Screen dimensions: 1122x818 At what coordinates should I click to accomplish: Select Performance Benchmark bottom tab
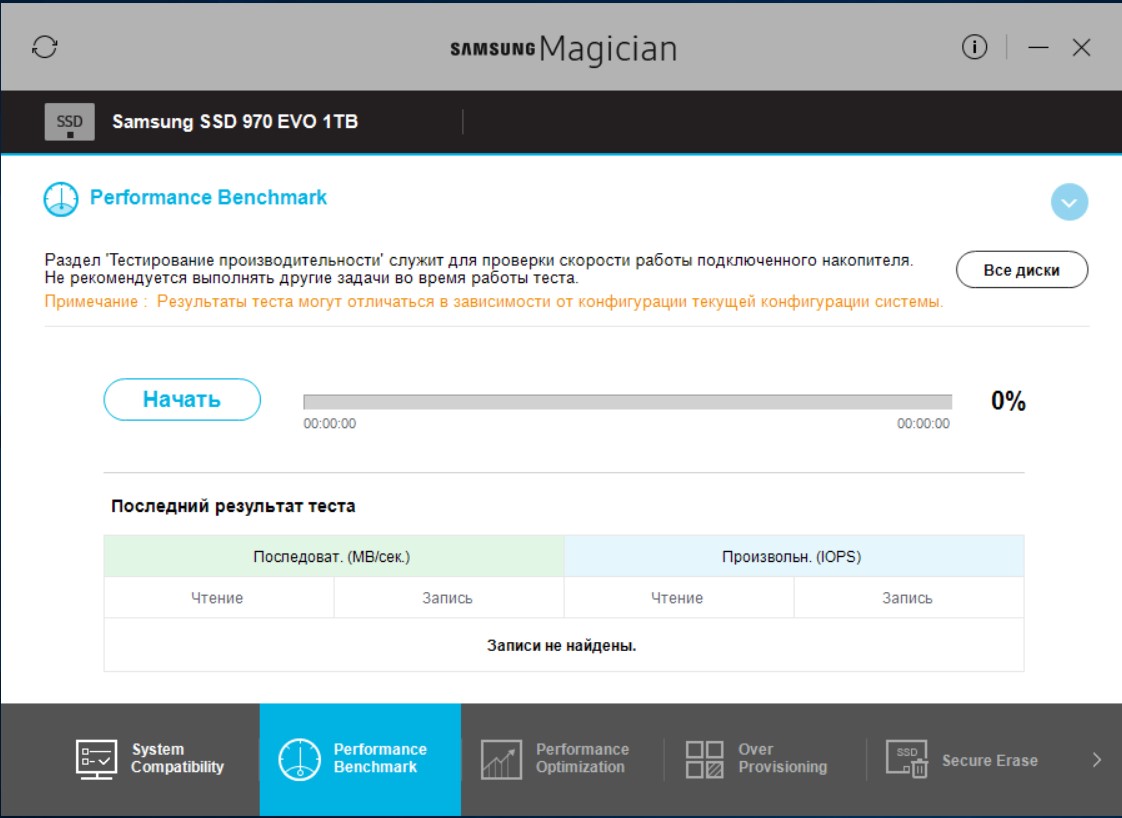[360, 759]
